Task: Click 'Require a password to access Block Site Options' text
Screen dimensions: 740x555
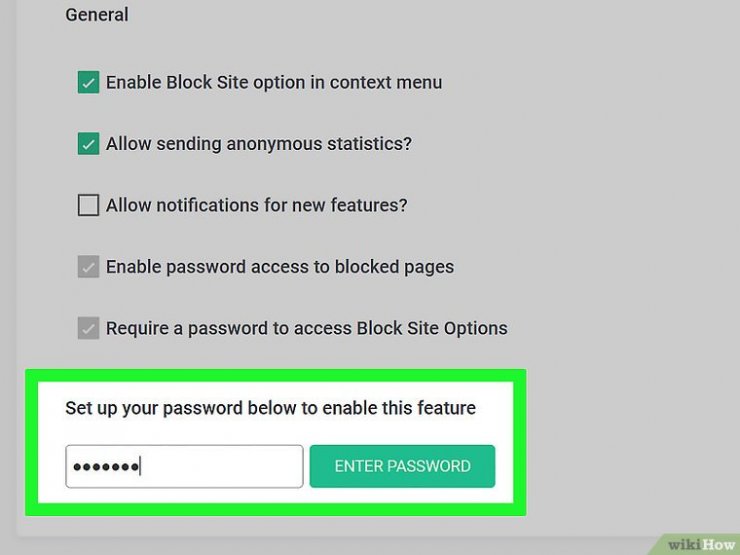Action: tap(306, 328)
